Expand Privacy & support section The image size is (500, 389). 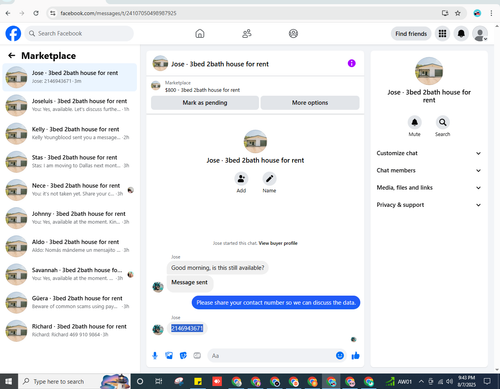[x=429, y=205]
